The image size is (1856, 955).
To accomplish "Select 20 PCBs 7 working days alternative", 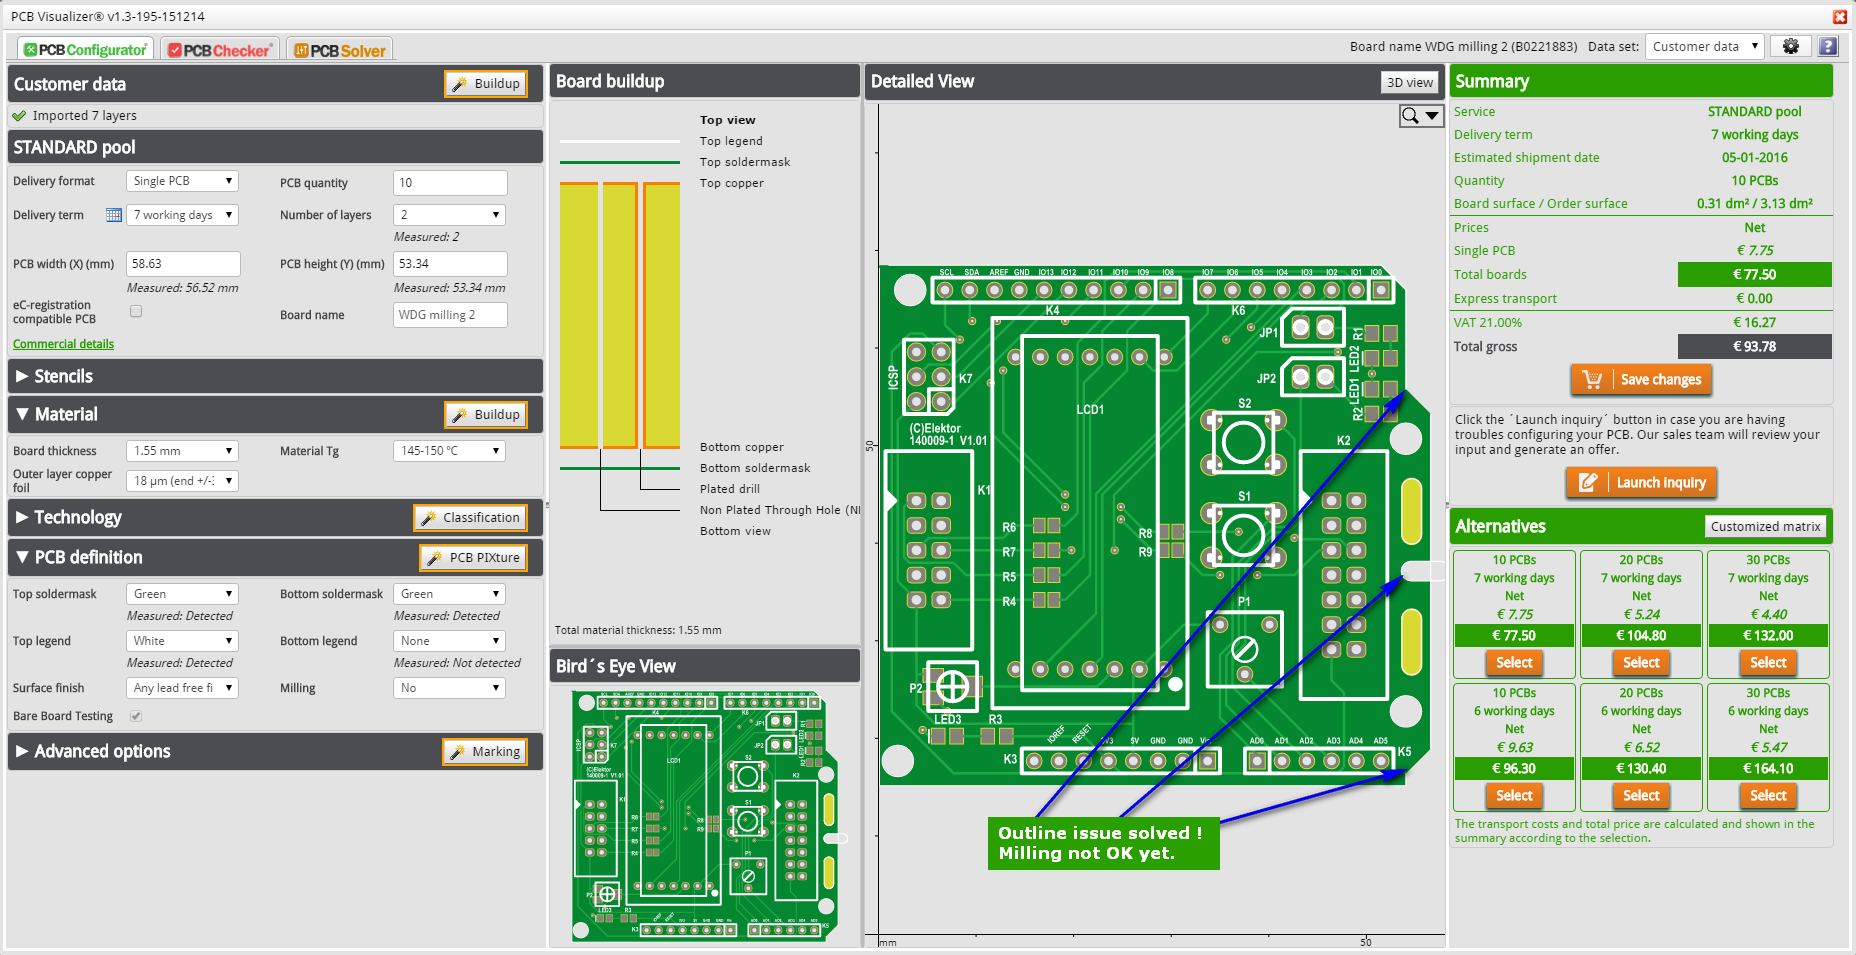I will click(1641, 663).
